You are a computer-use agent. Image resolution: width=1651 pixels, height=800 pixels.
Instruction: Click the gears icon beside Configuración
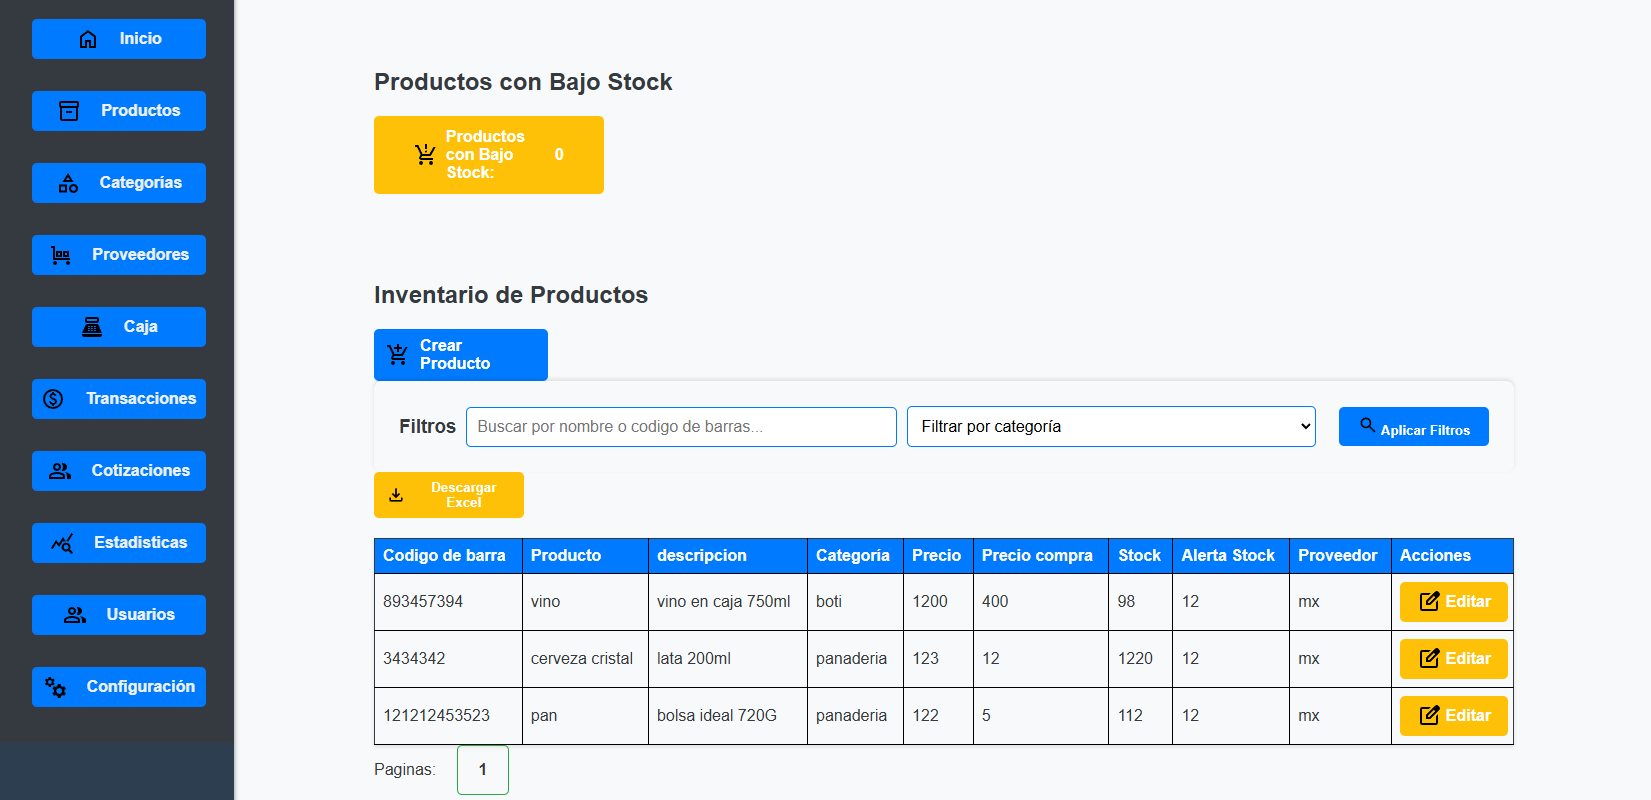pyautogui.click(x=55, y=687)
